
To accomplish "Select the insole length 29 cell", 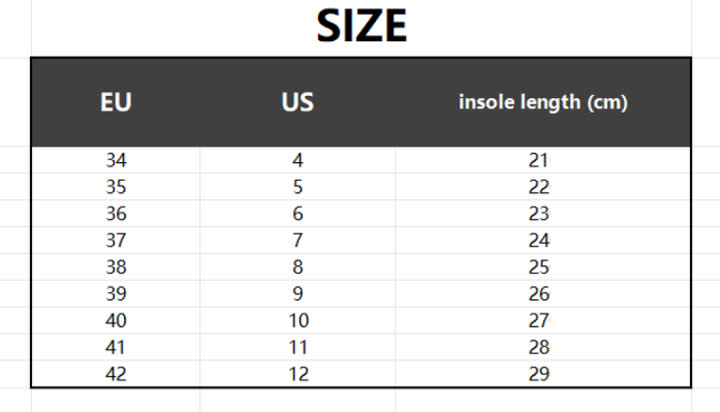I will [x=543, y=373].
